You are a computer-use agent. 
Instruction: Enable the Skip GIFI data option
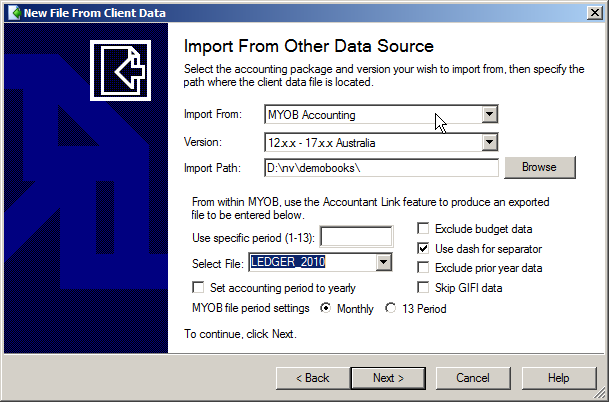click(x=424, y=288)
